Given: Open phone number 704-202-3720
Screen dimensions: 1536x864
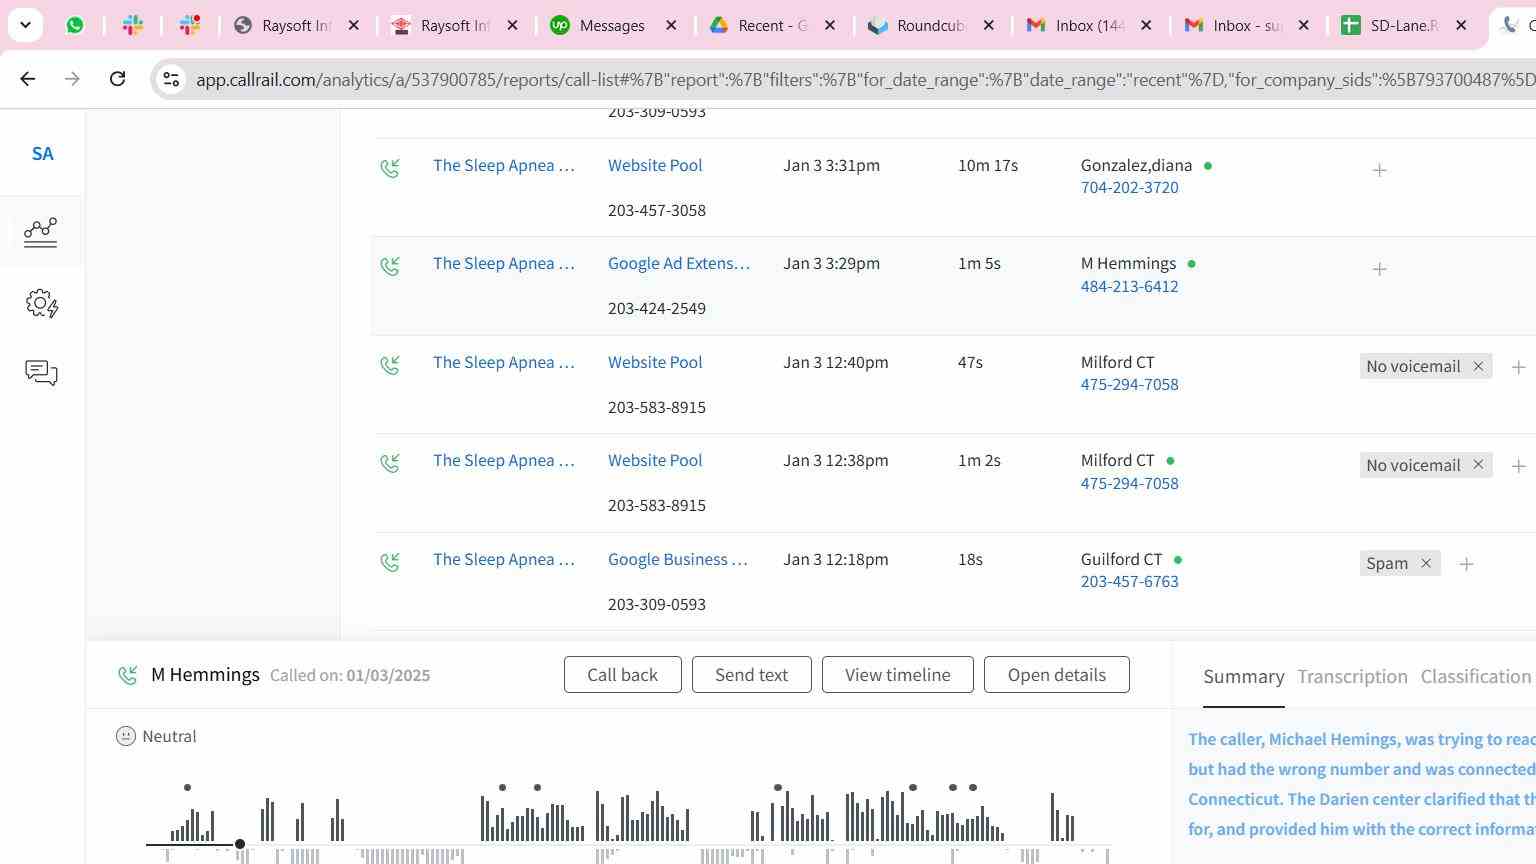Looking at the screenshot, I should pos(1129,188).
